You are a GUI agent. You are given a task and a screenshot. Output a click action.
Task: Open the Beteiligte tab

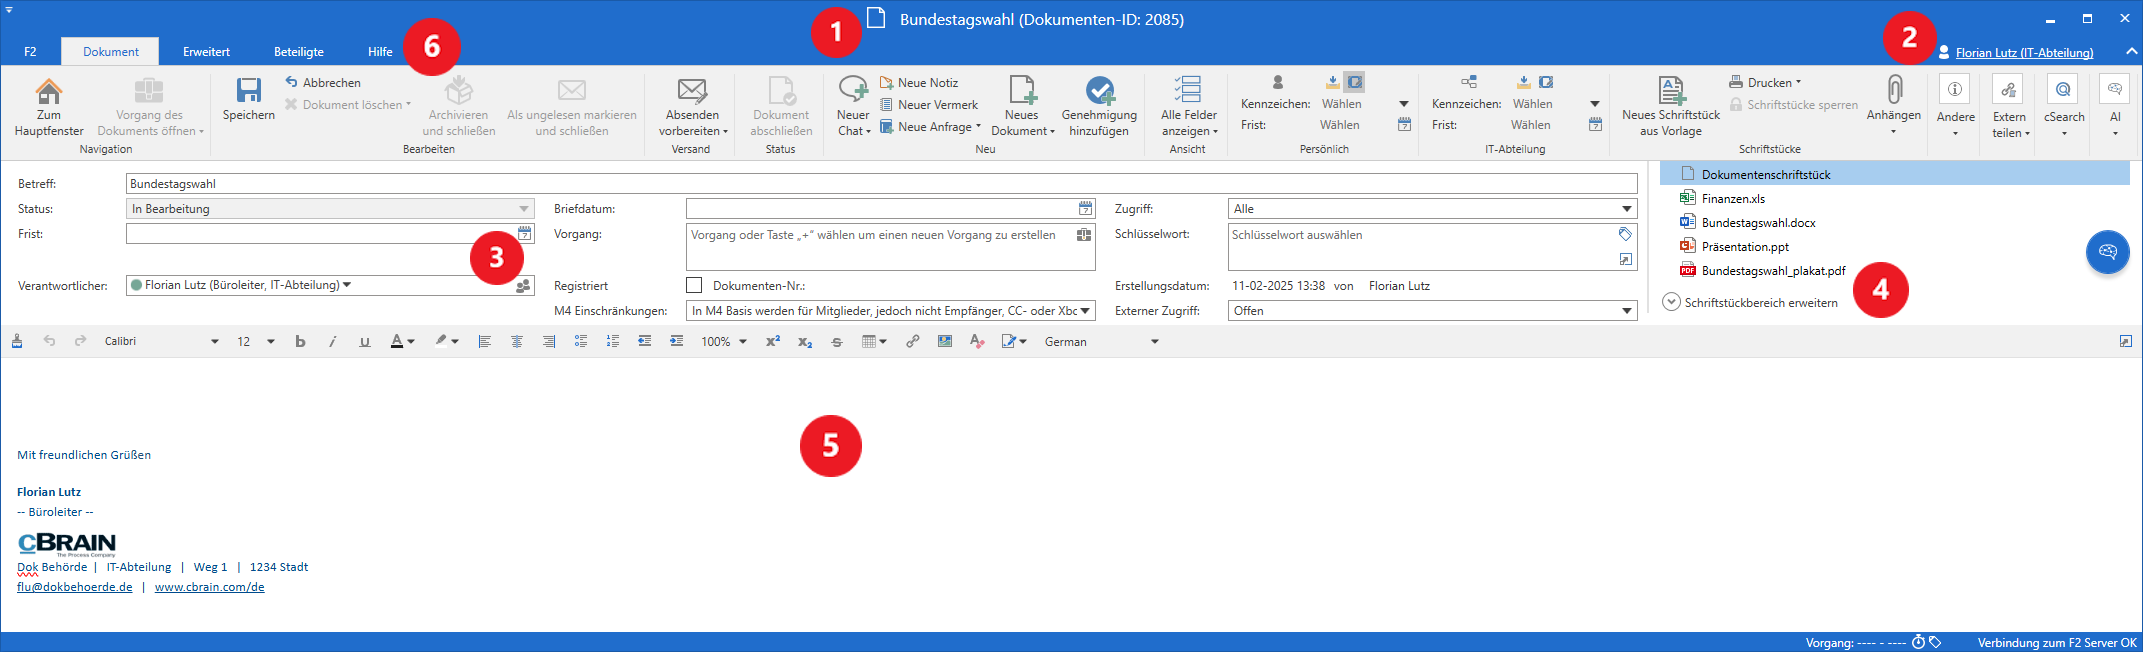point(298,52)
